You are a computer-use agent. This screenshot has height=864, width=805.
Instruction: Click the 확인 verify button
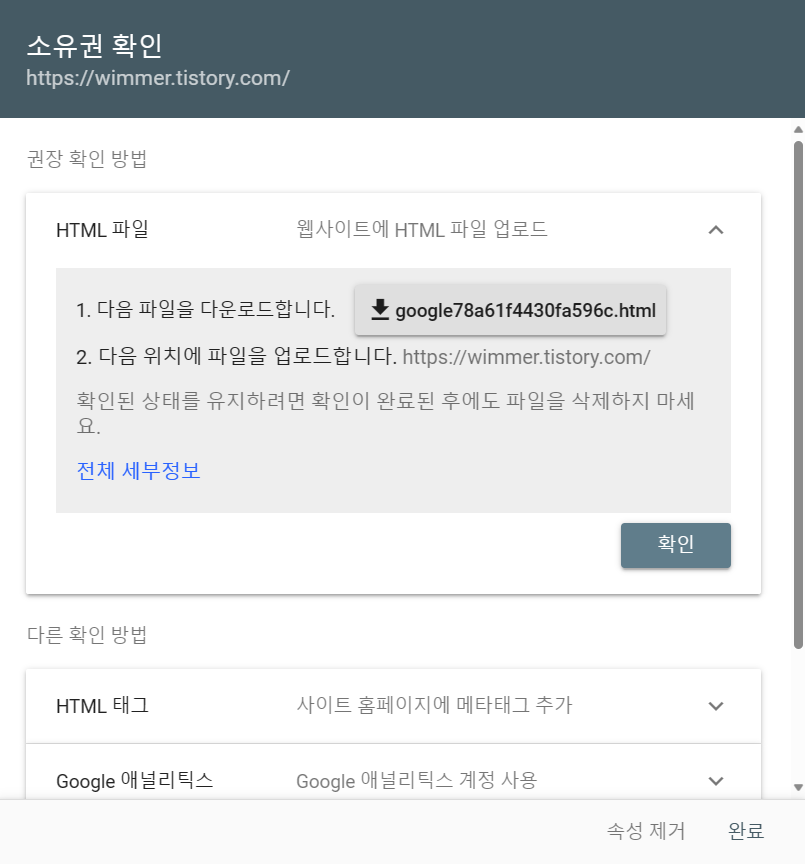point(676,545)
